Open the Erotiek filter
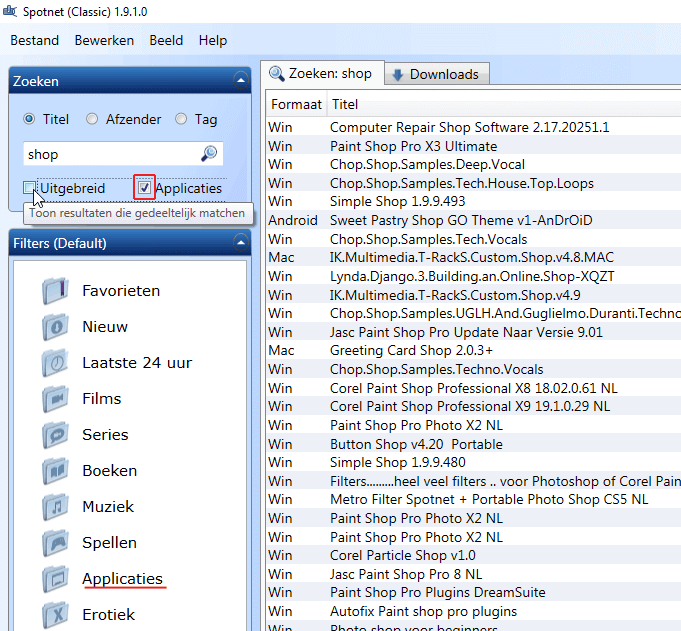 click(x=109, y=615)
